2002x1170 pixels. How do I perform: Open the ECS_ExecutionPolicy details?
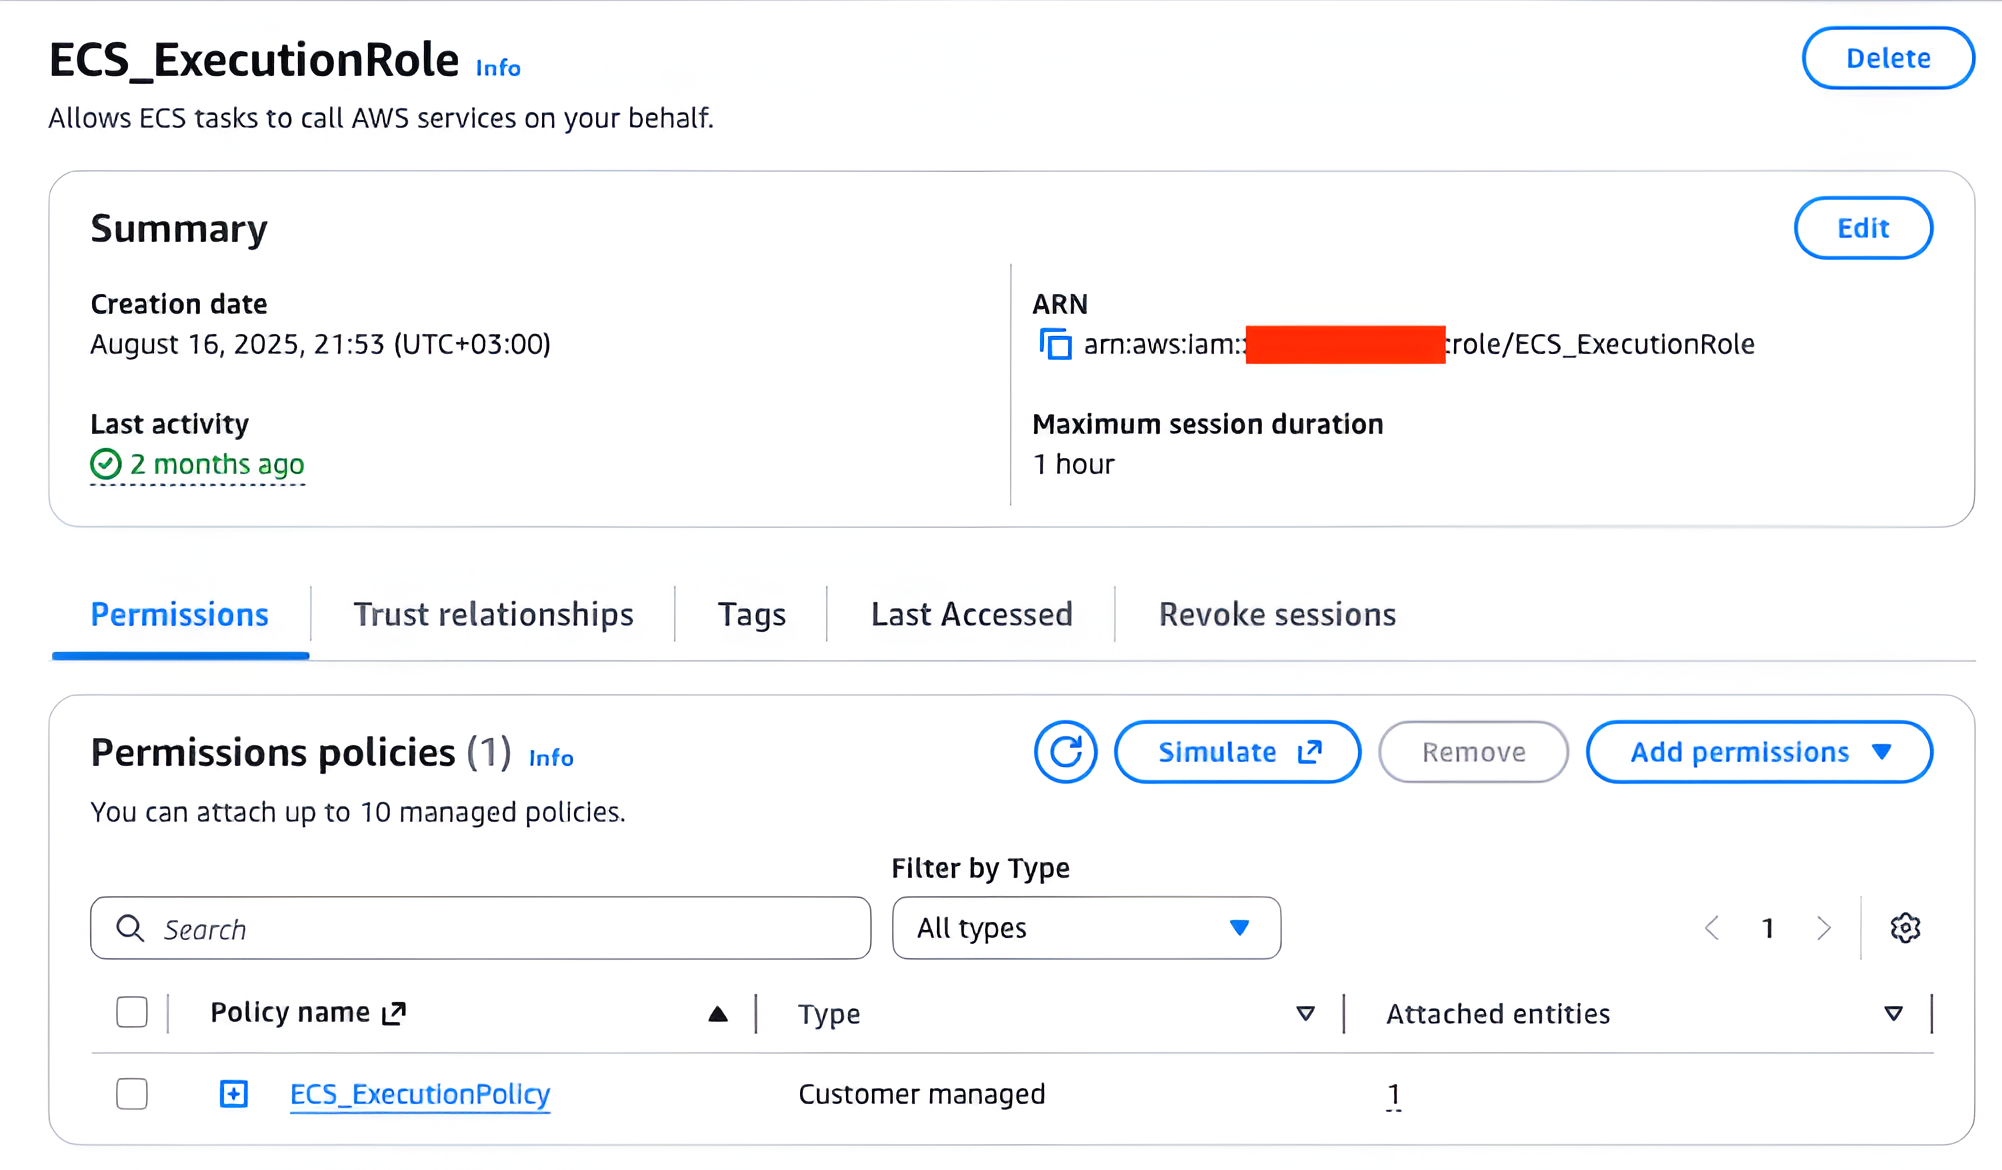[x=419, y=1094]
